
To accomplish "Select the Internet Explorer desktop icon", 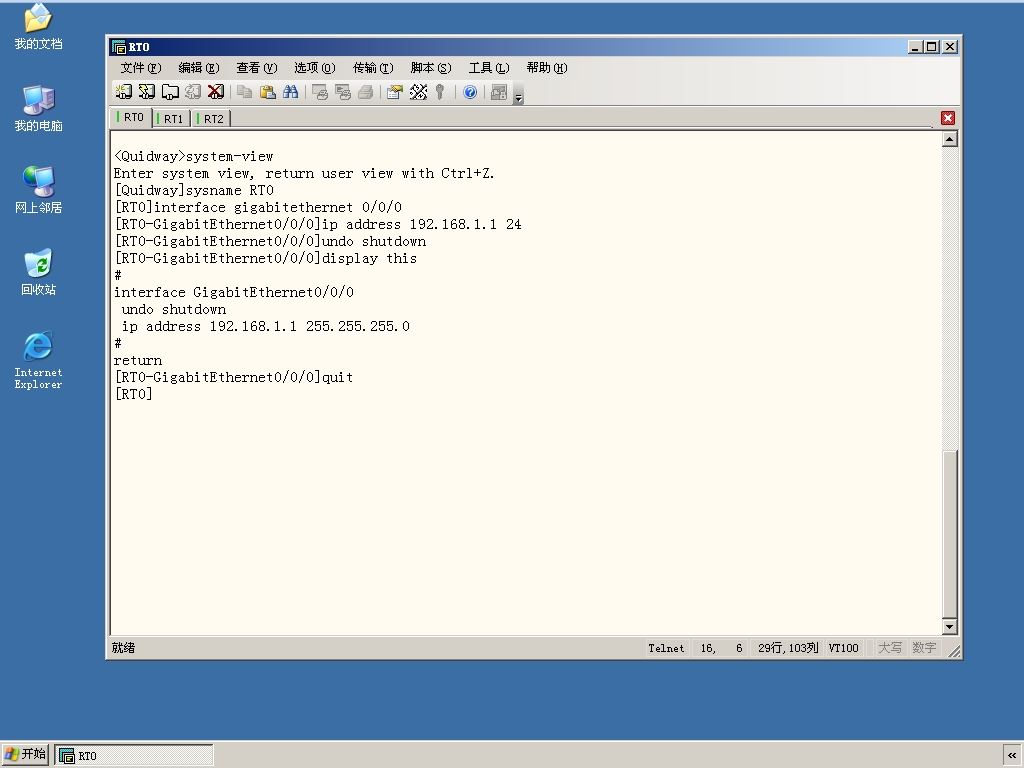I will point(39,360).
